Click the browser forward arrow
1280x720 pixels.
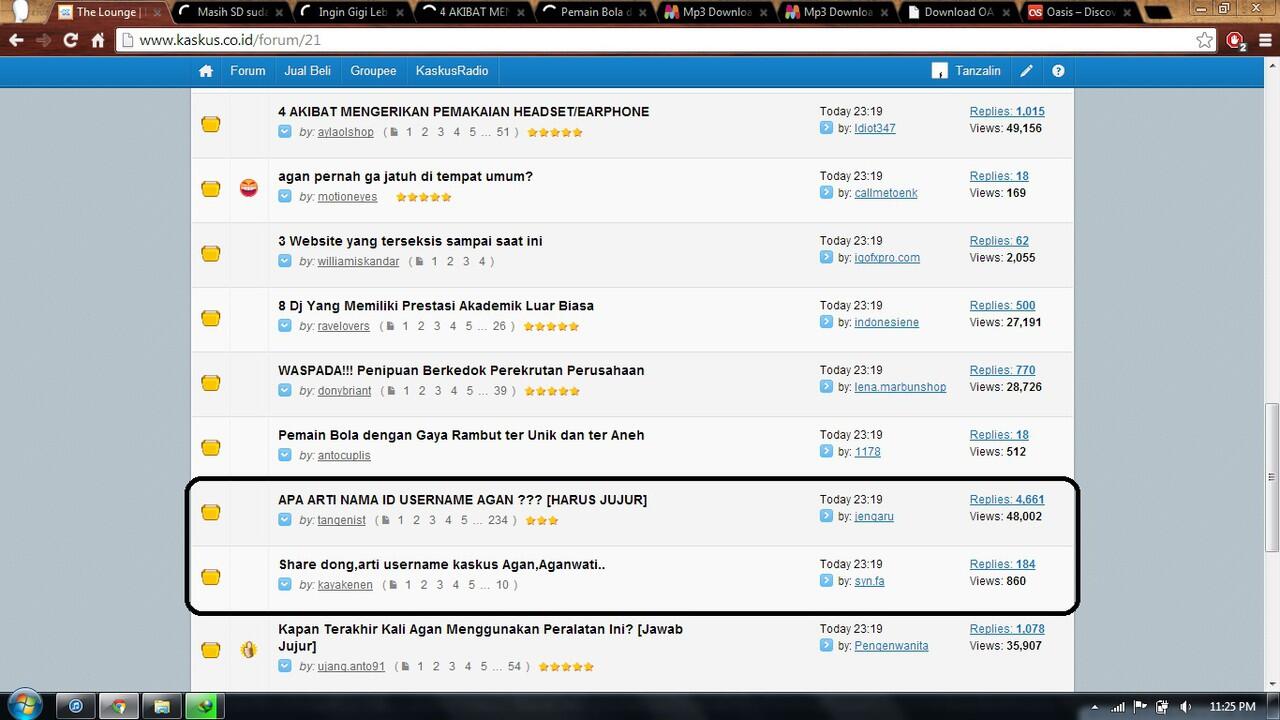pyautogui.click(x=43, y=41)
